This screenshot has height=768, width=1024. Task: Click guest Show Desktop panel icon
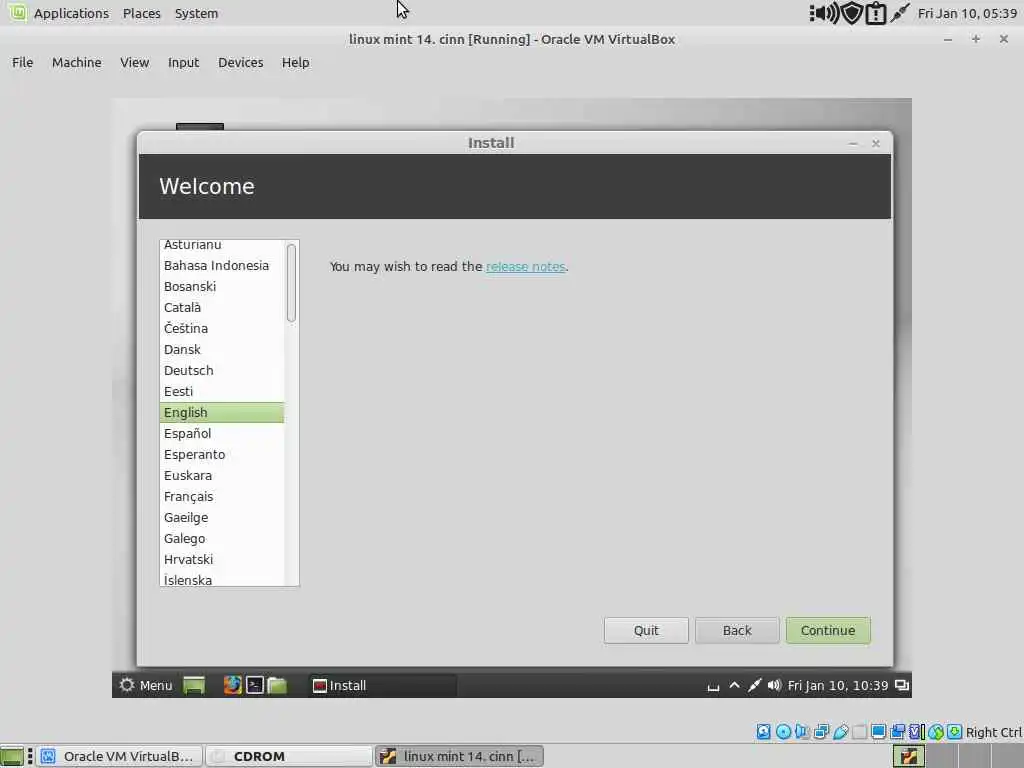(194, 685)
